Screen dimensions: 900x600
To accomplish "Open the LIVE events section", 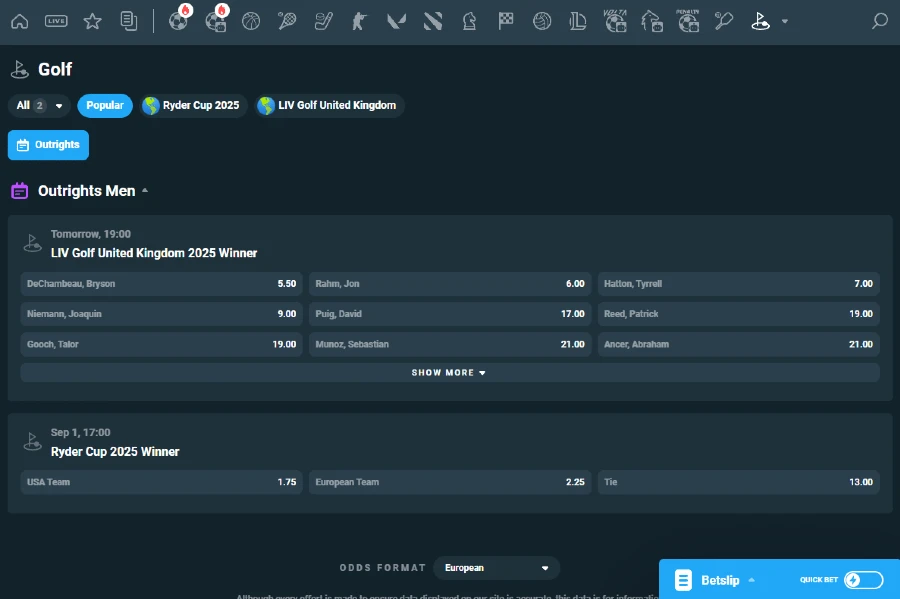I will coord(56,20).
